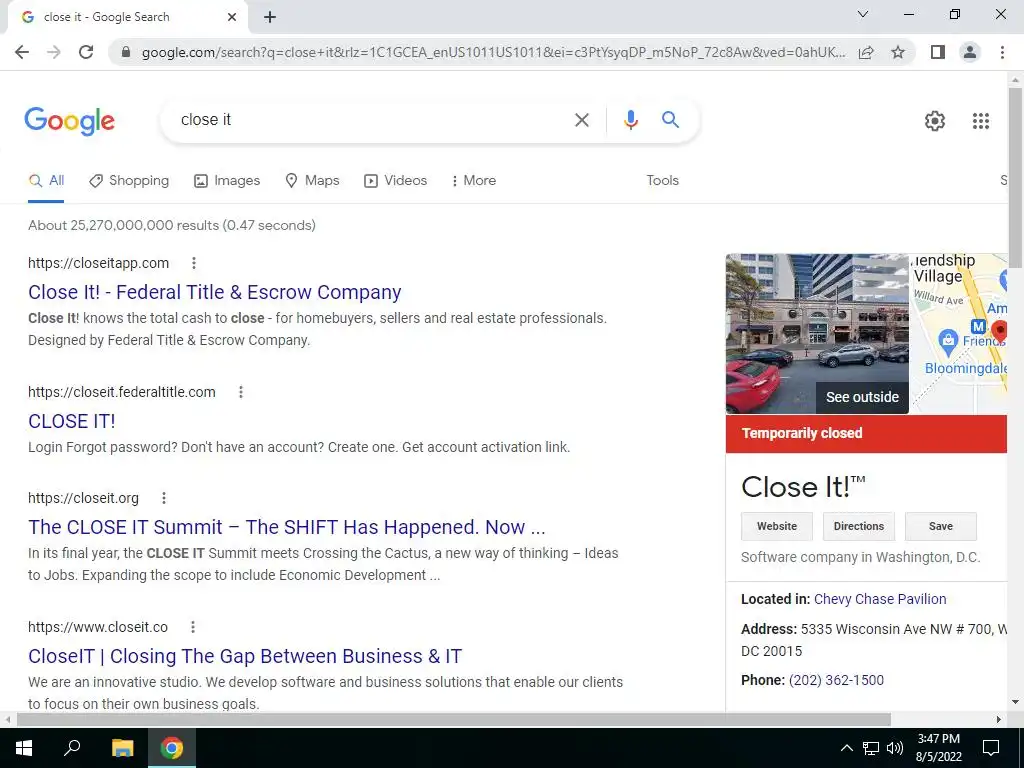This screenshot has height=768, width=1024.
Task: Click the microphone voice search icon
Action: pos(630,120)
